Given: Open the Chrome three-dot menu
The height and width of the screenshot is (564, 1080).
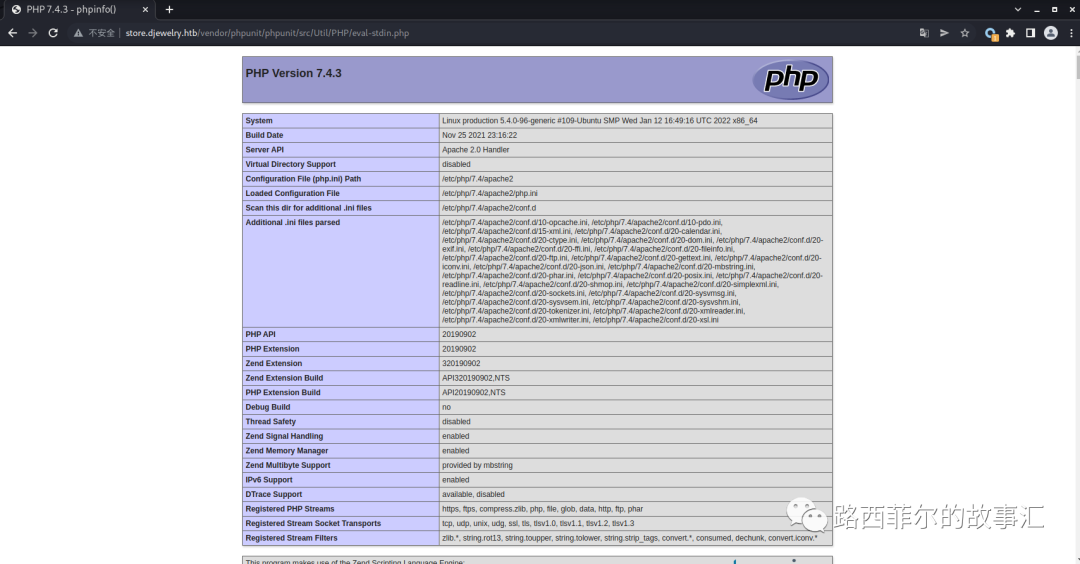Looking at the screenshot, I should 1071,33.
